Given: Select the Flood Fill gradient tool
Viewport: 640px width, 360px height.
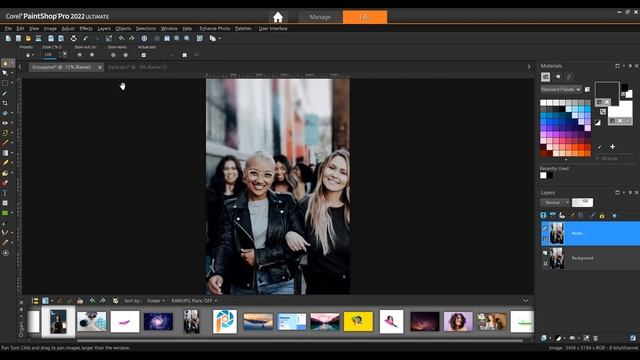Looking at the screenshot, I should tap(5, 153).
